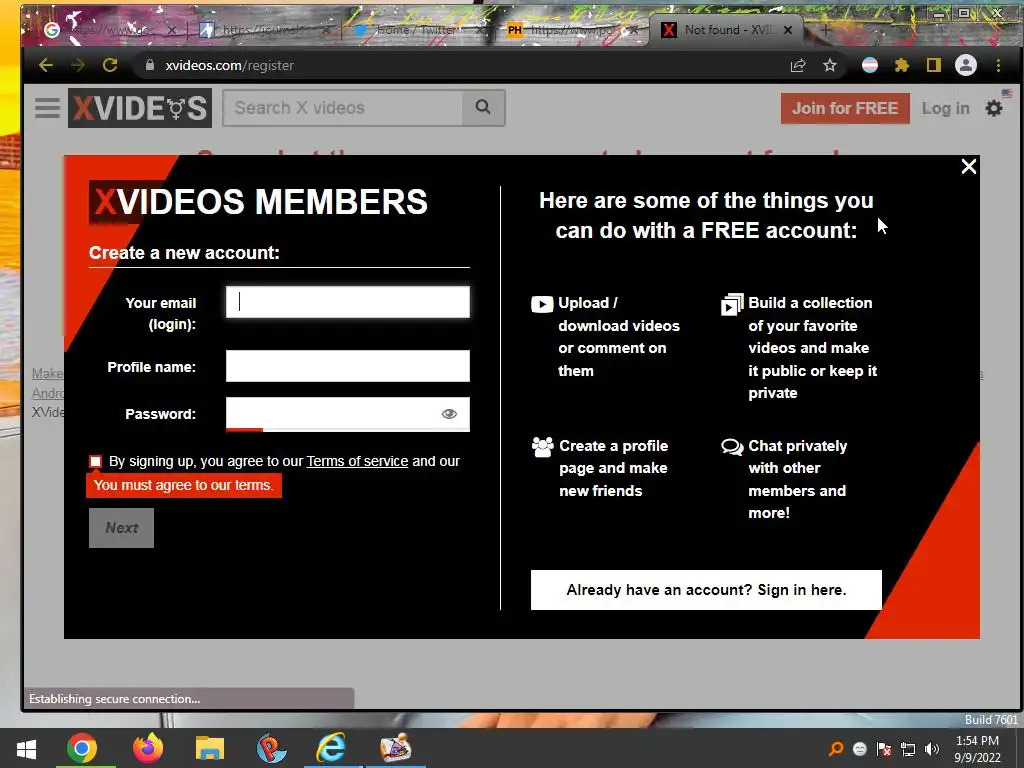The image size is (1024, 768).
Task: Launch Firefox from the taskbar
Action: click(x=148, y=748)
